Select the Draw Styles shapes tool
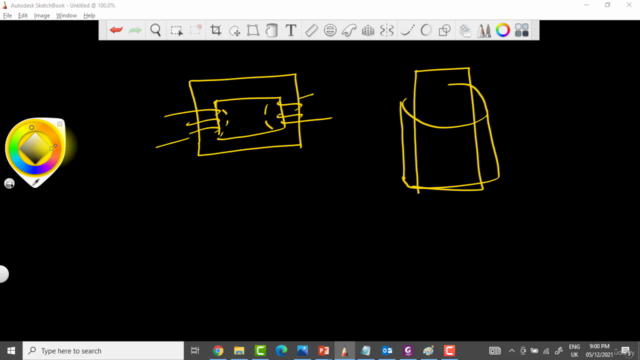The width and height of the screenshot is (640, 360). [x=444, y=30]
